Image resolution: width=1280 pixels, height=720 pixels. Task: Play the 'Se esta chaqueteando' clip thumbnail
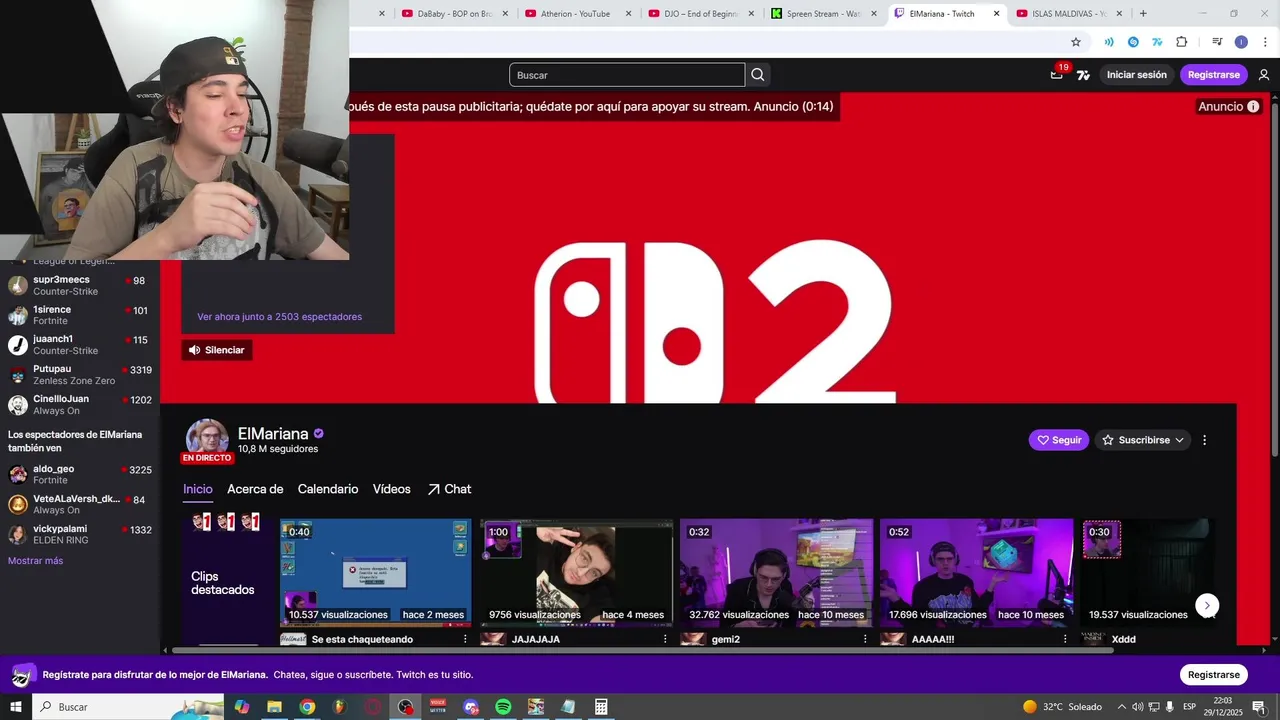coord(376,572)
